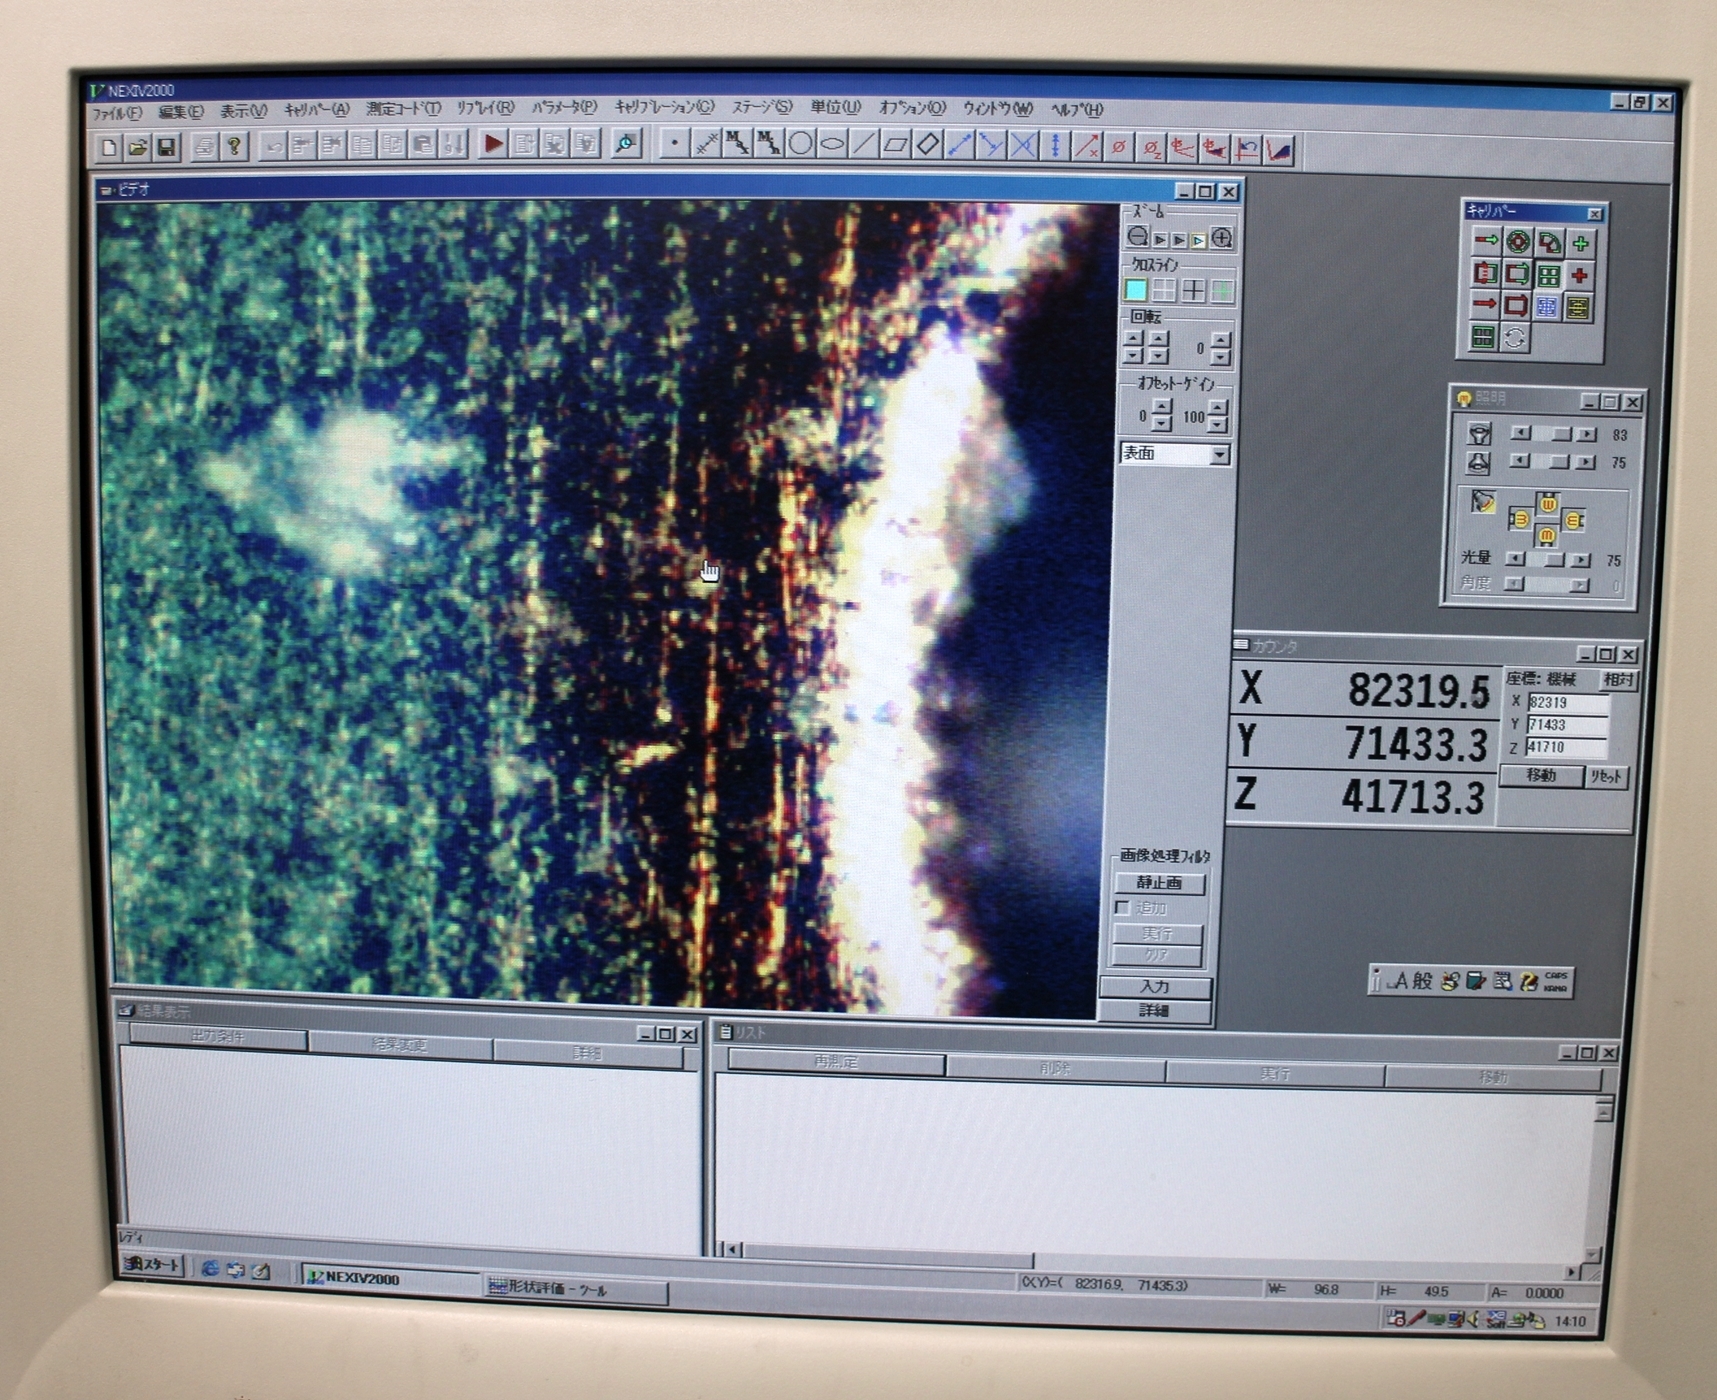Select the blue crossed-lines intersection tool
The image size is (1717, 1400).
pyautogui.click(x=1023, y=147)
